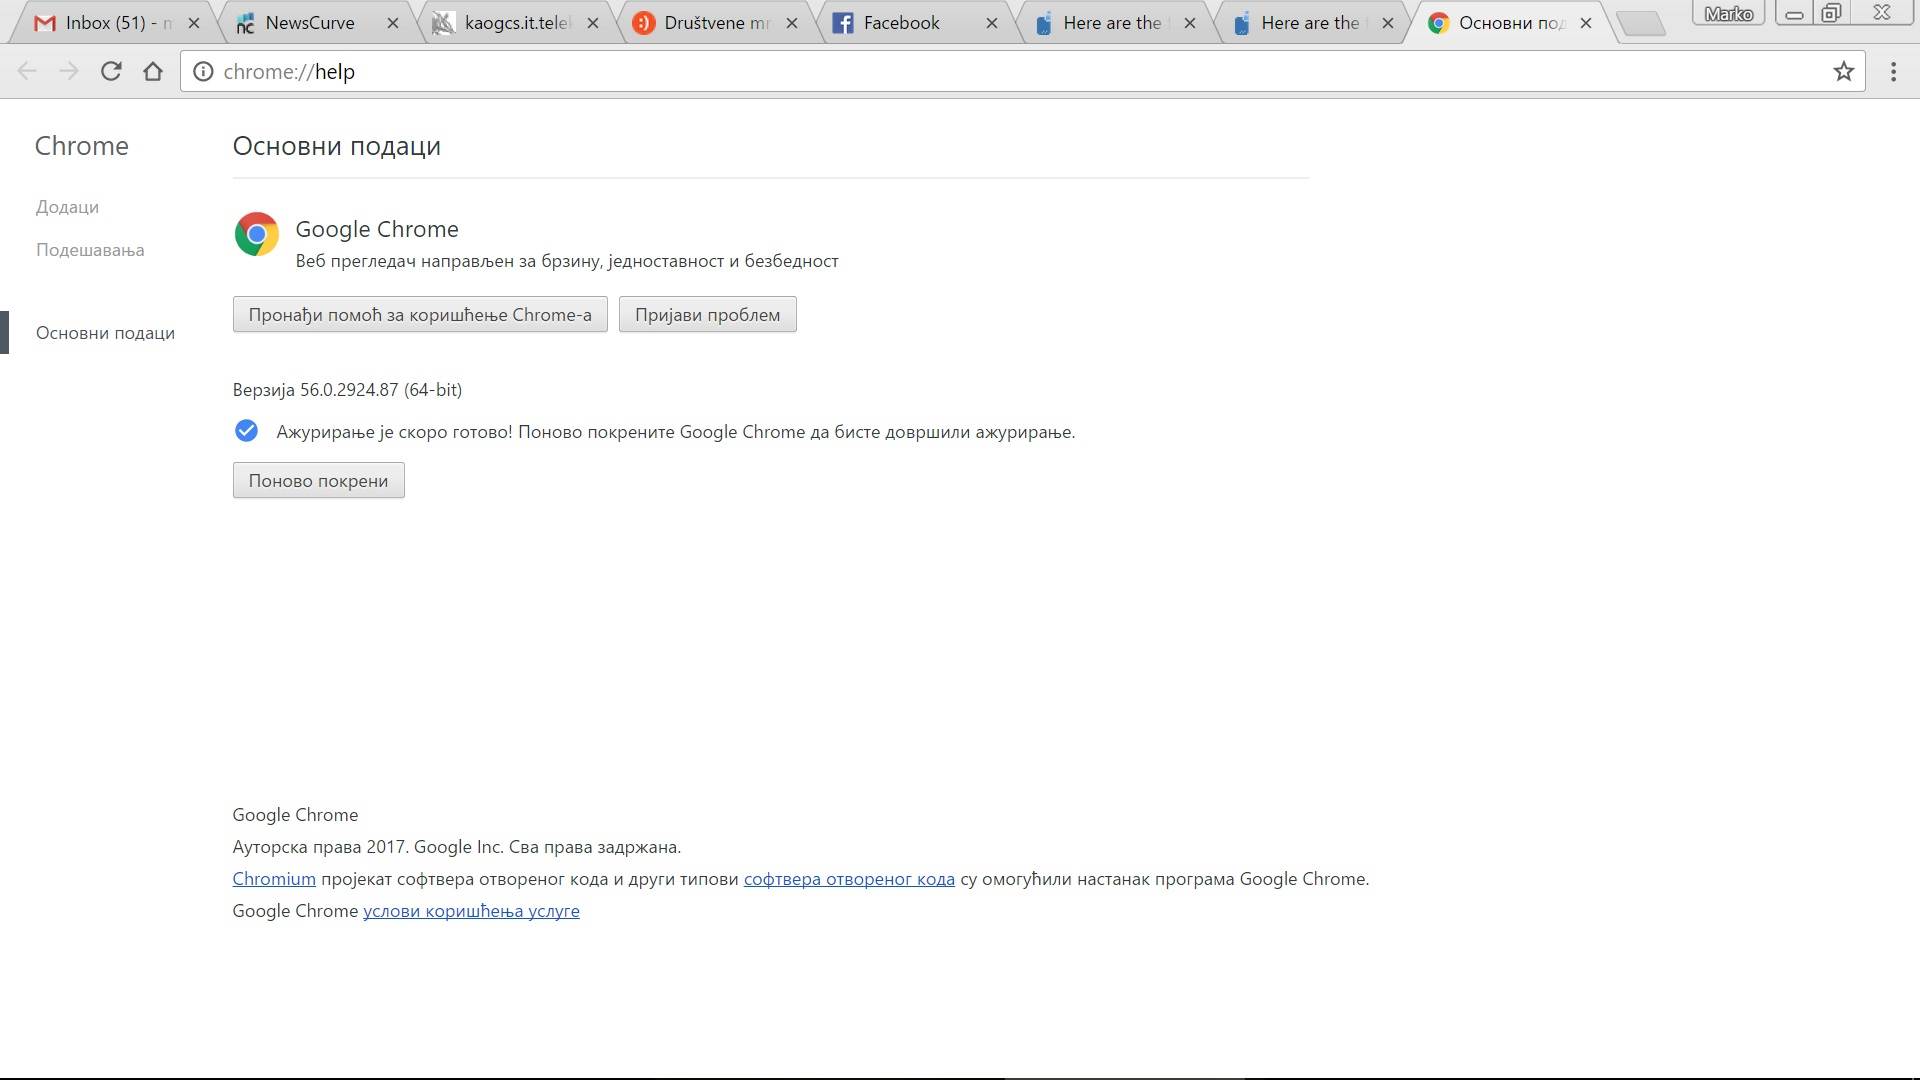Viewport: 1920px width, 1080px height.
Task: Click the home icon in toolbar
Action: pyautogui.click(x=153, y=71)
